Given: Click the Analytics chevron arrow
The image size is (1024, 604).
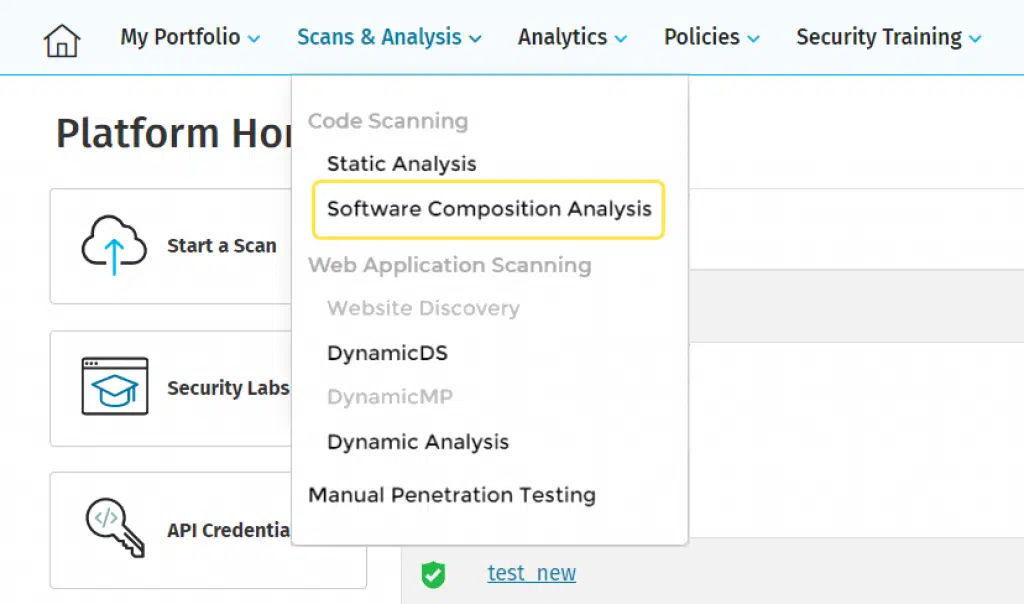Looking at the screenshot, I should click(621, 39).
